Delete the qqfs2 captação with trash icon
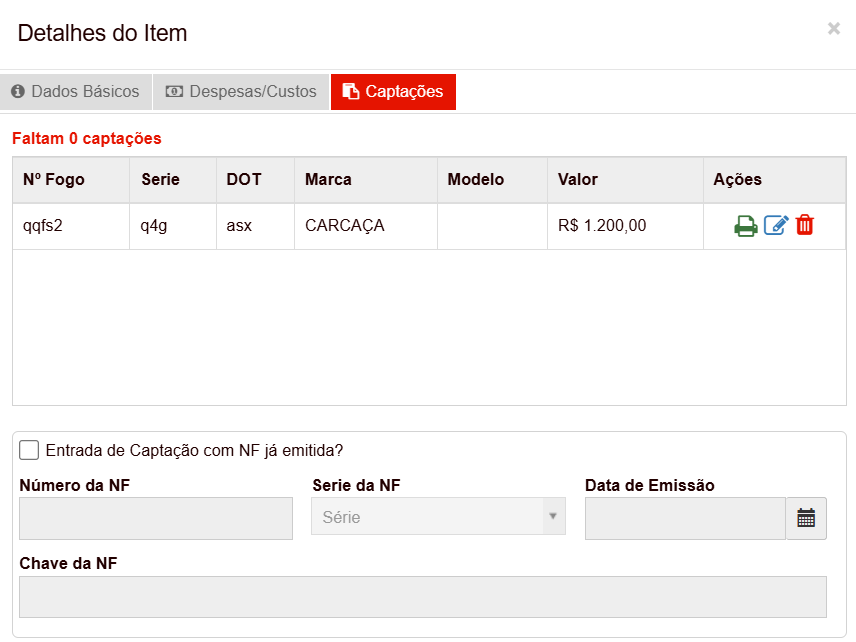 805,225
